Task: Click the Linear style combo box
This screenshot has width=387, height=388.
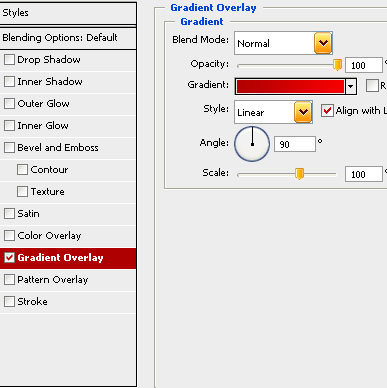Action: pyautogui.click(x=273, y=112)
